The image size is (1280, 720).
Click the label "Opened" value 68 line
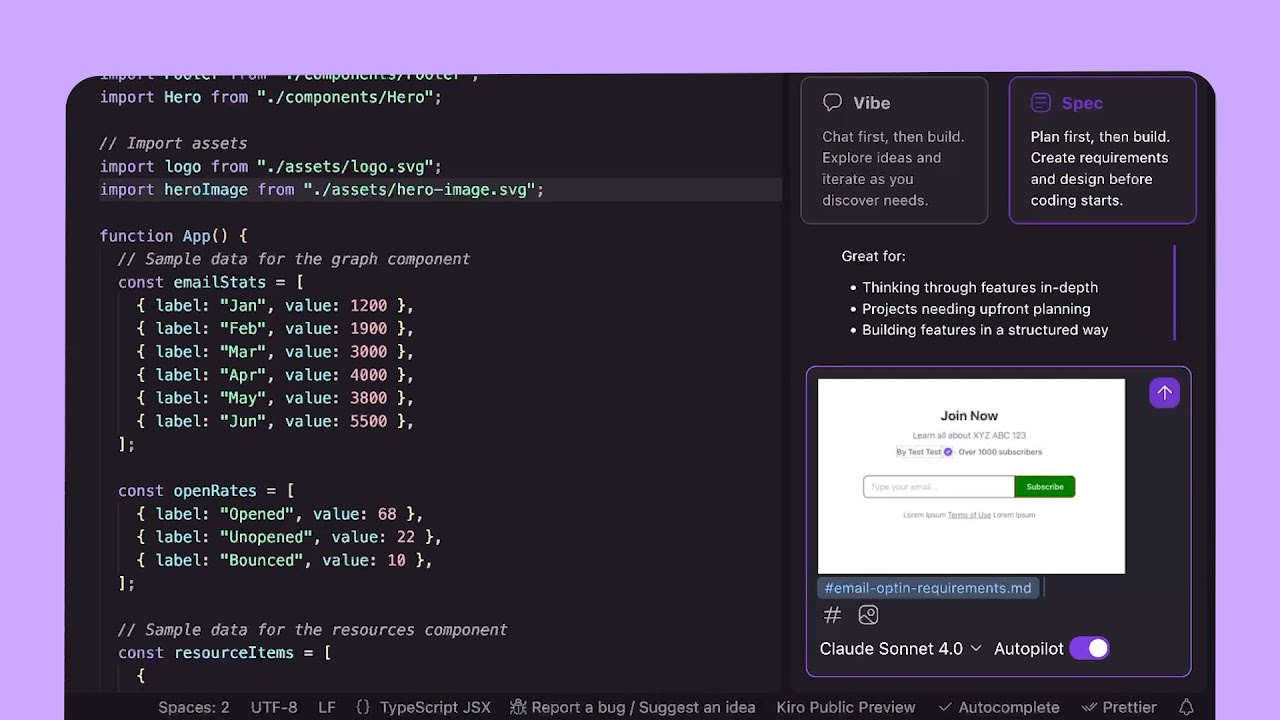(280, 513)
